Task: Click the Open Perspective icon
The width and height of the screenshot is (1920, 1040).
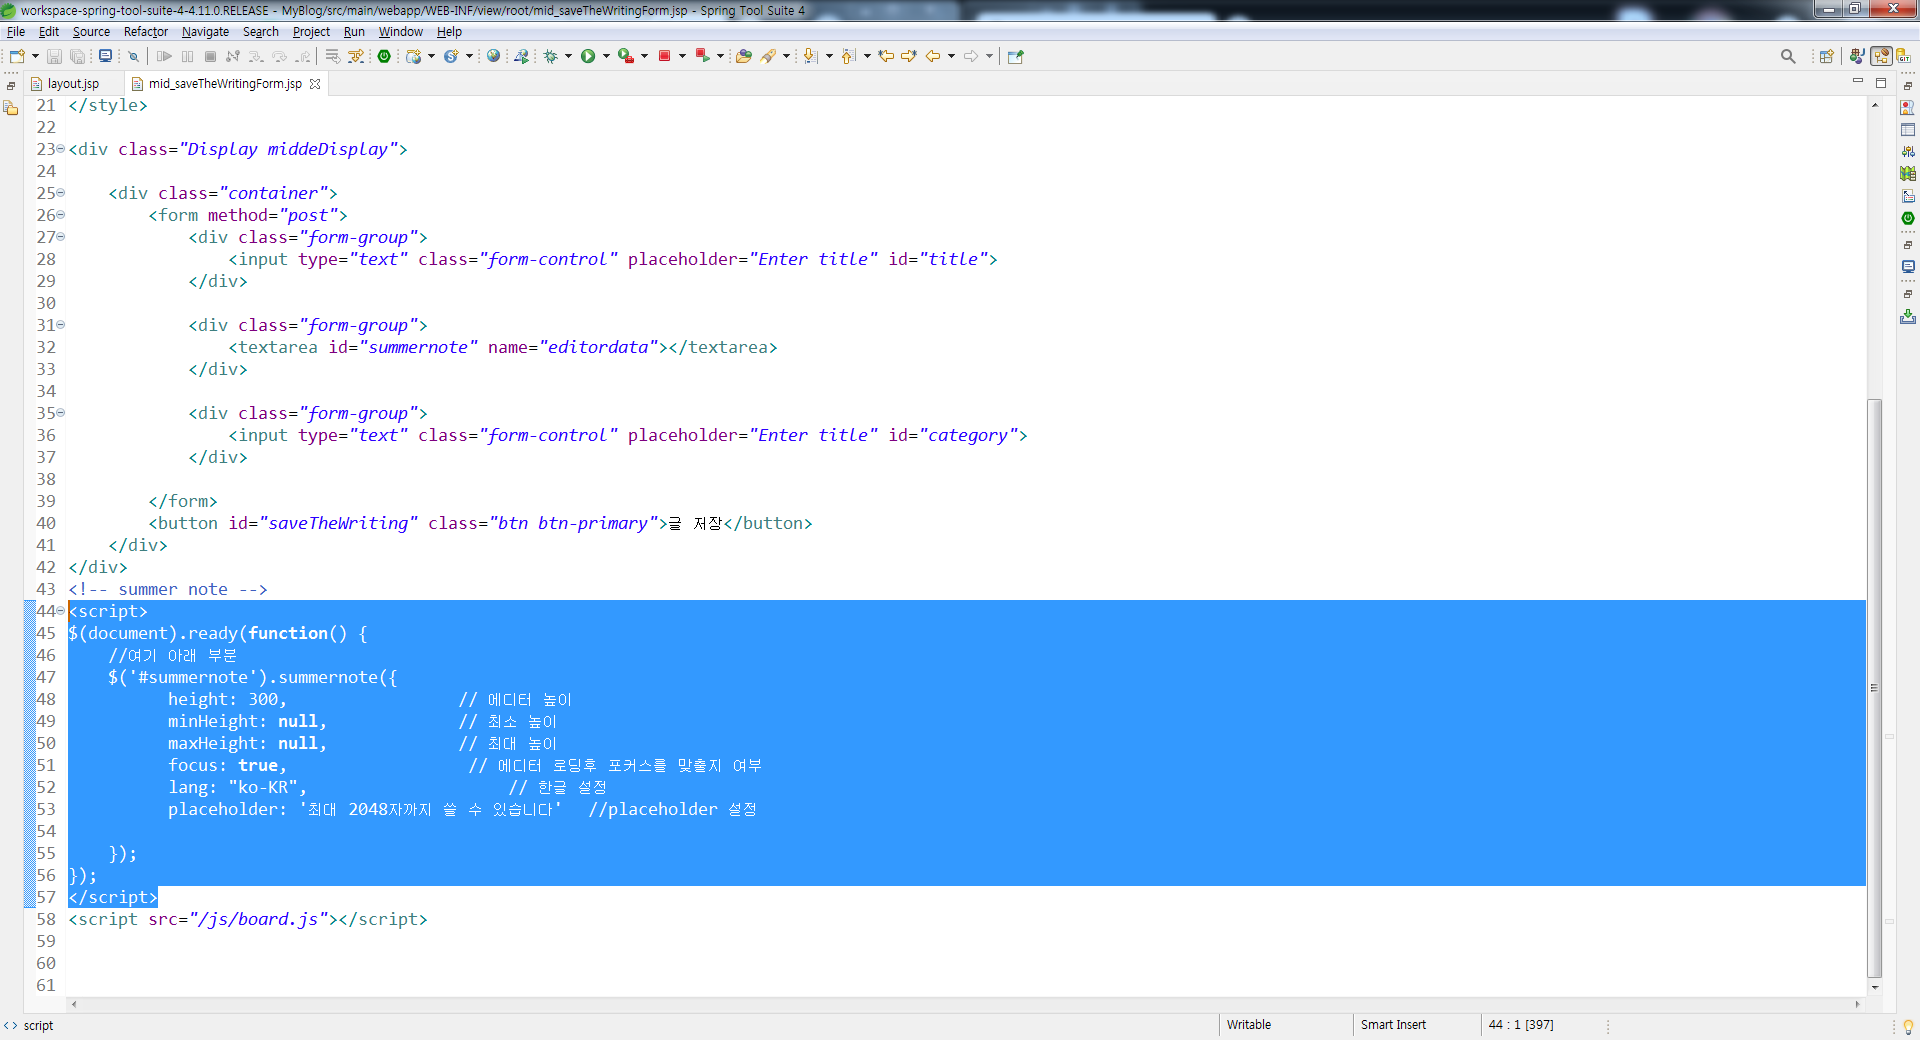Action: 1827,56
